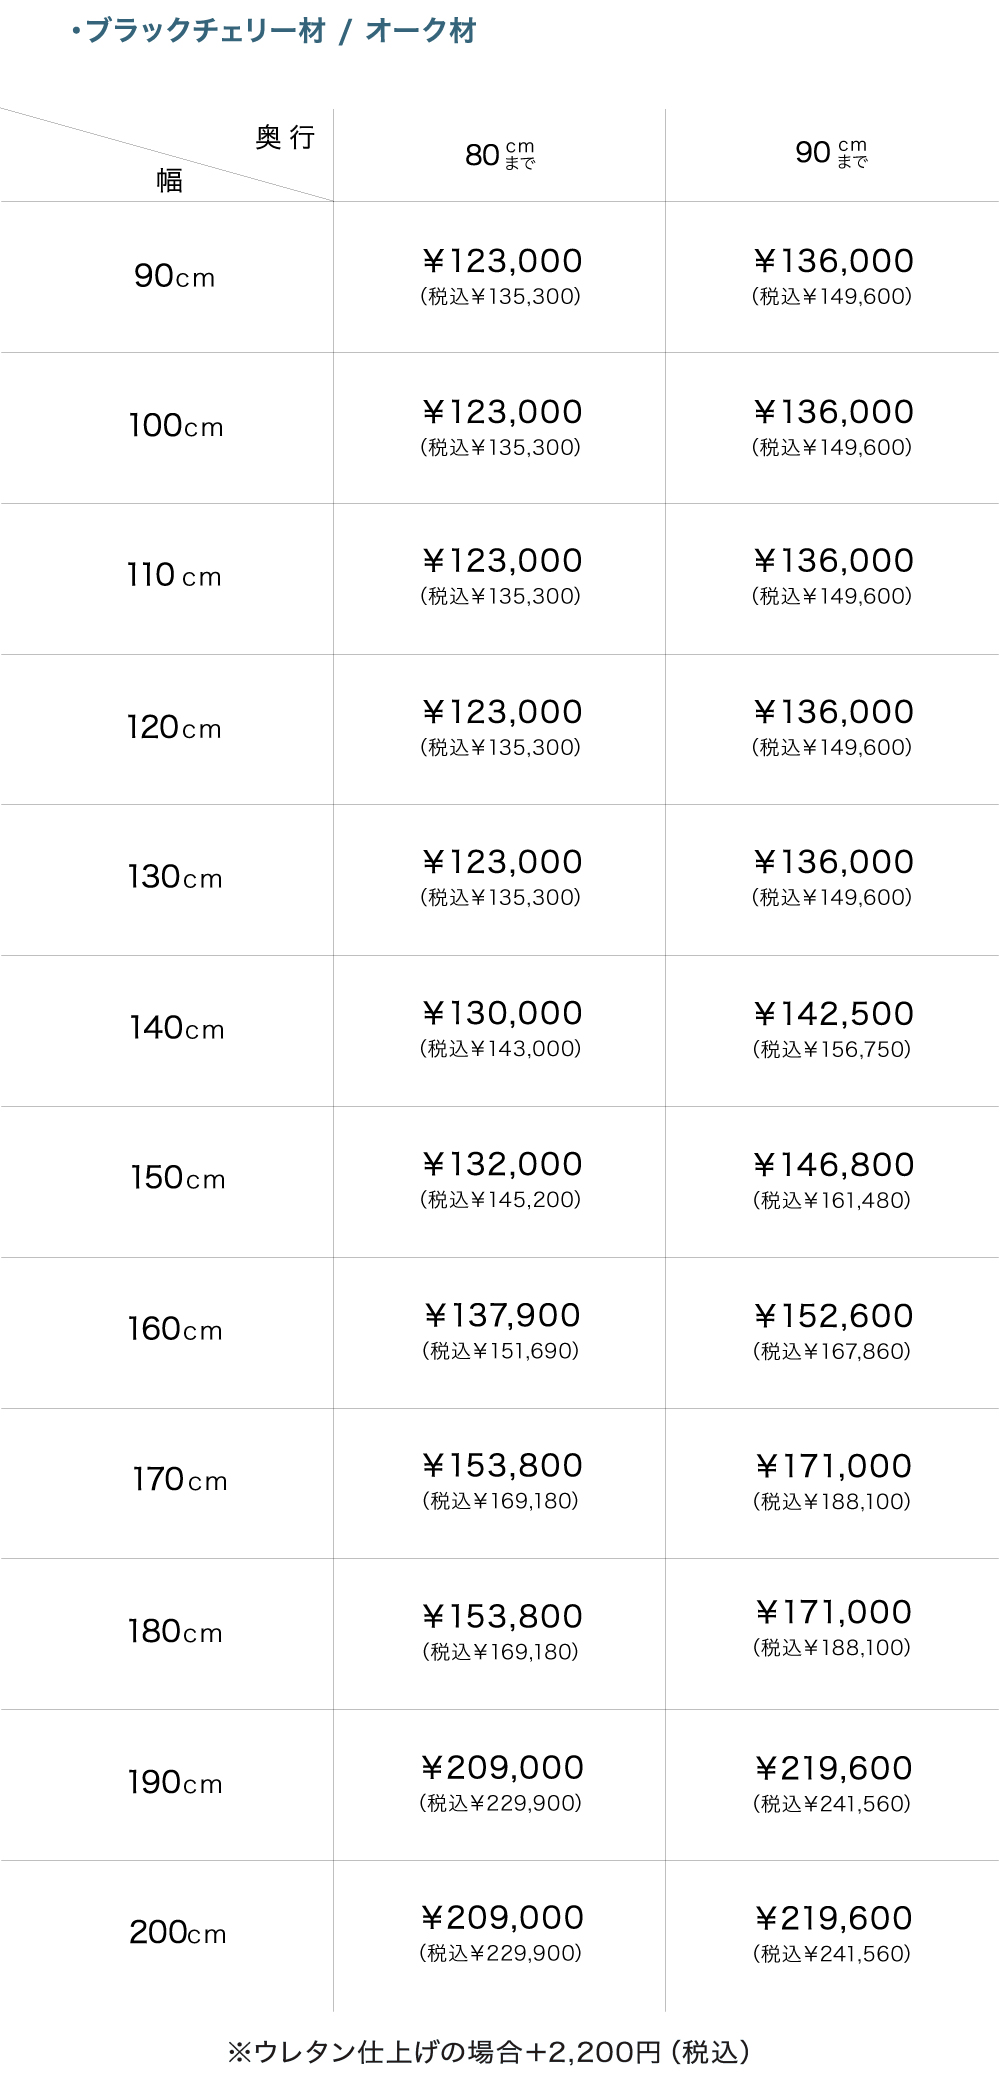Screen dimensions: 1000x2098
Task: Click the ウレタン仕上げ +2,200円 footnote
Action: click(489, 2053)
